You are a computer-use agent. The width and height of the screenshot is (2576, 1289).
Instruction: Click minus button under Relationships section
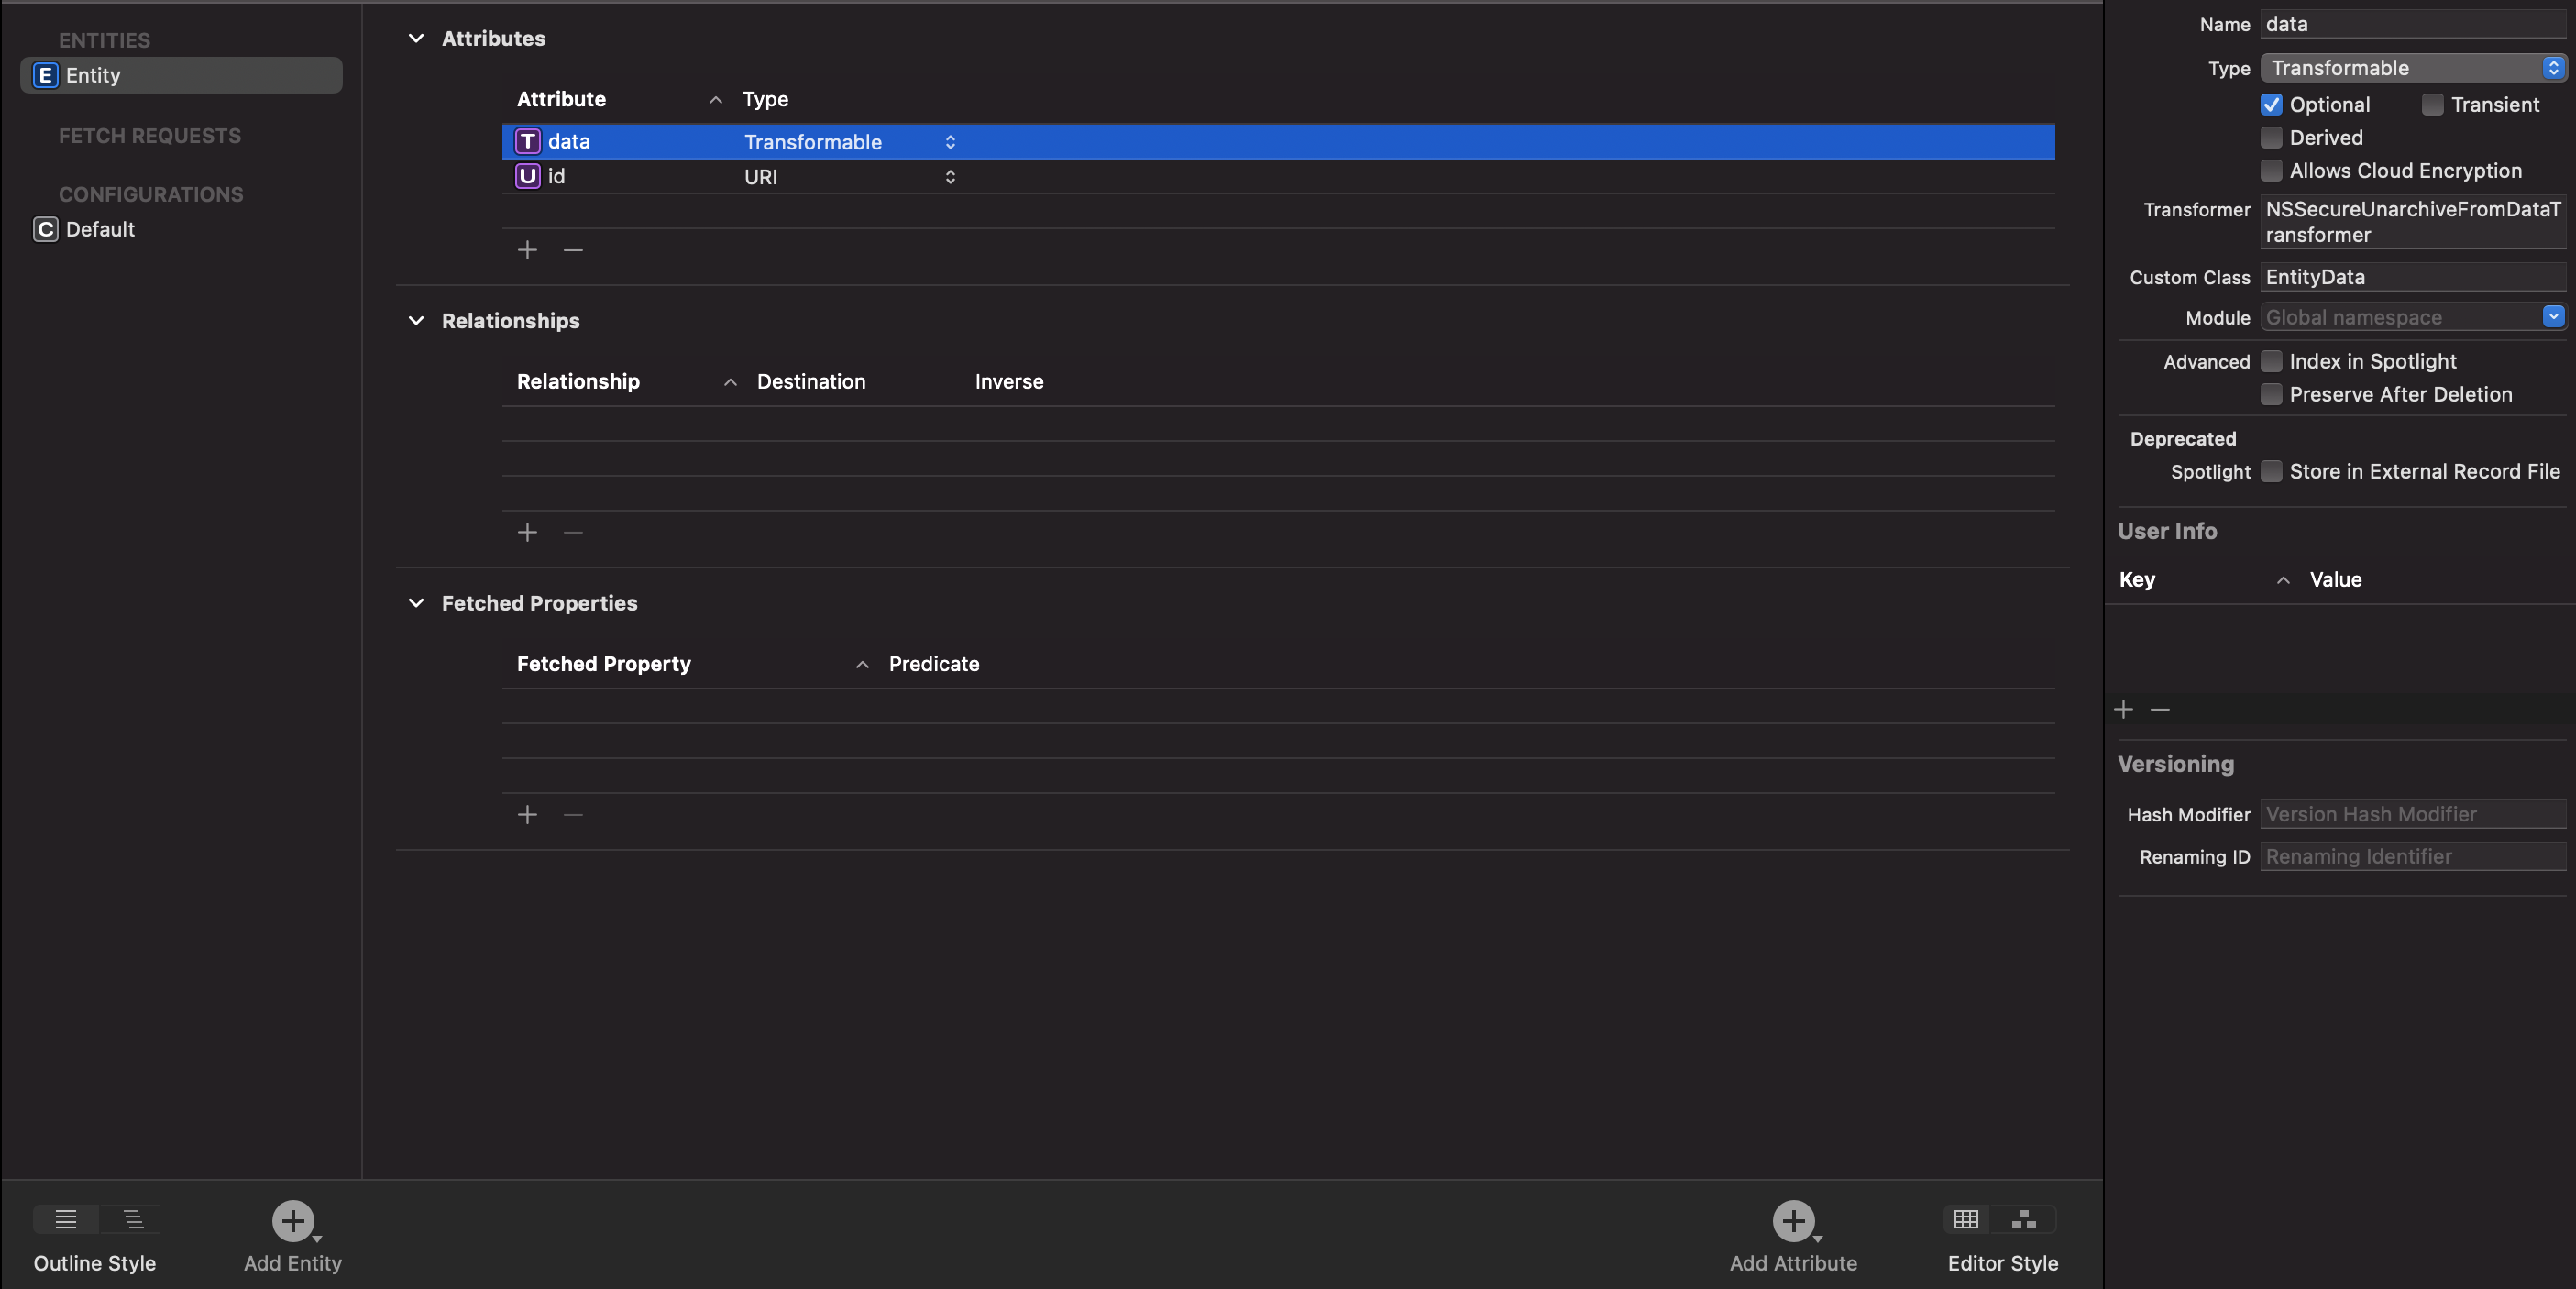572,531
